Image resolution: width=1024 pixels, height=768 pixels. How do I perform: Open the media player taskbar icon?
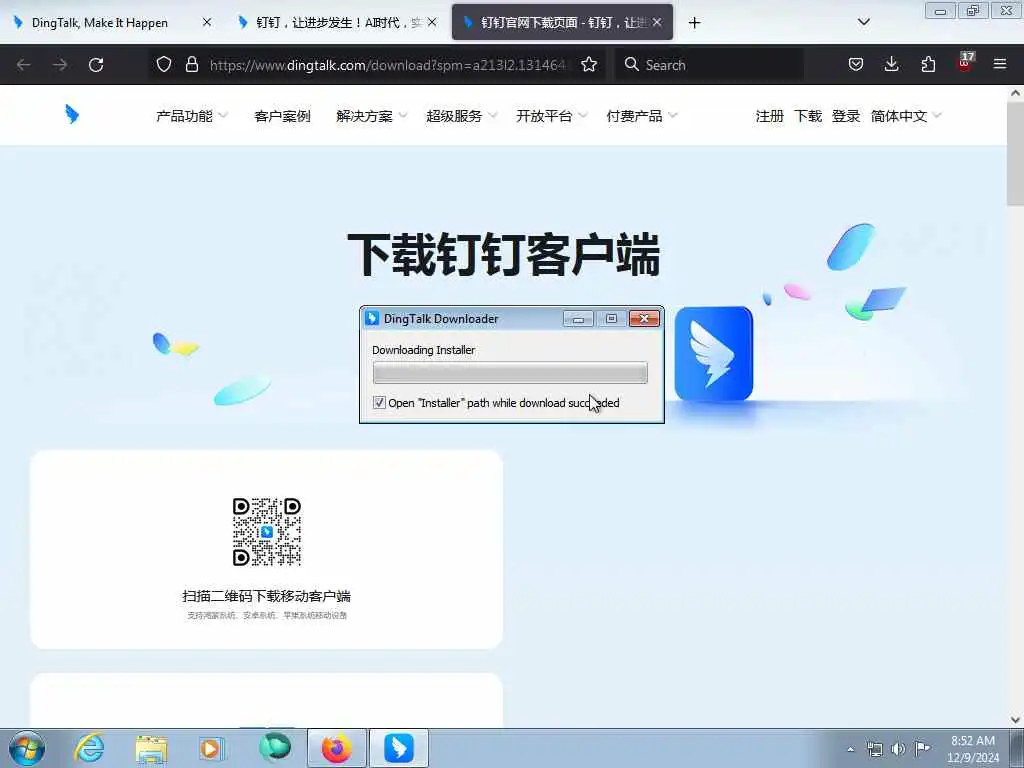point(211,748)
